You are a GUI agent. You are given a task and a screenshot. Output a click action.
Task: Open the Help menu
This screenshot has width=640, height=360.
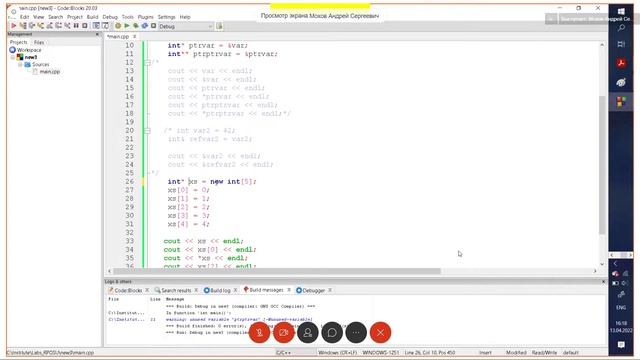[185, 17]
